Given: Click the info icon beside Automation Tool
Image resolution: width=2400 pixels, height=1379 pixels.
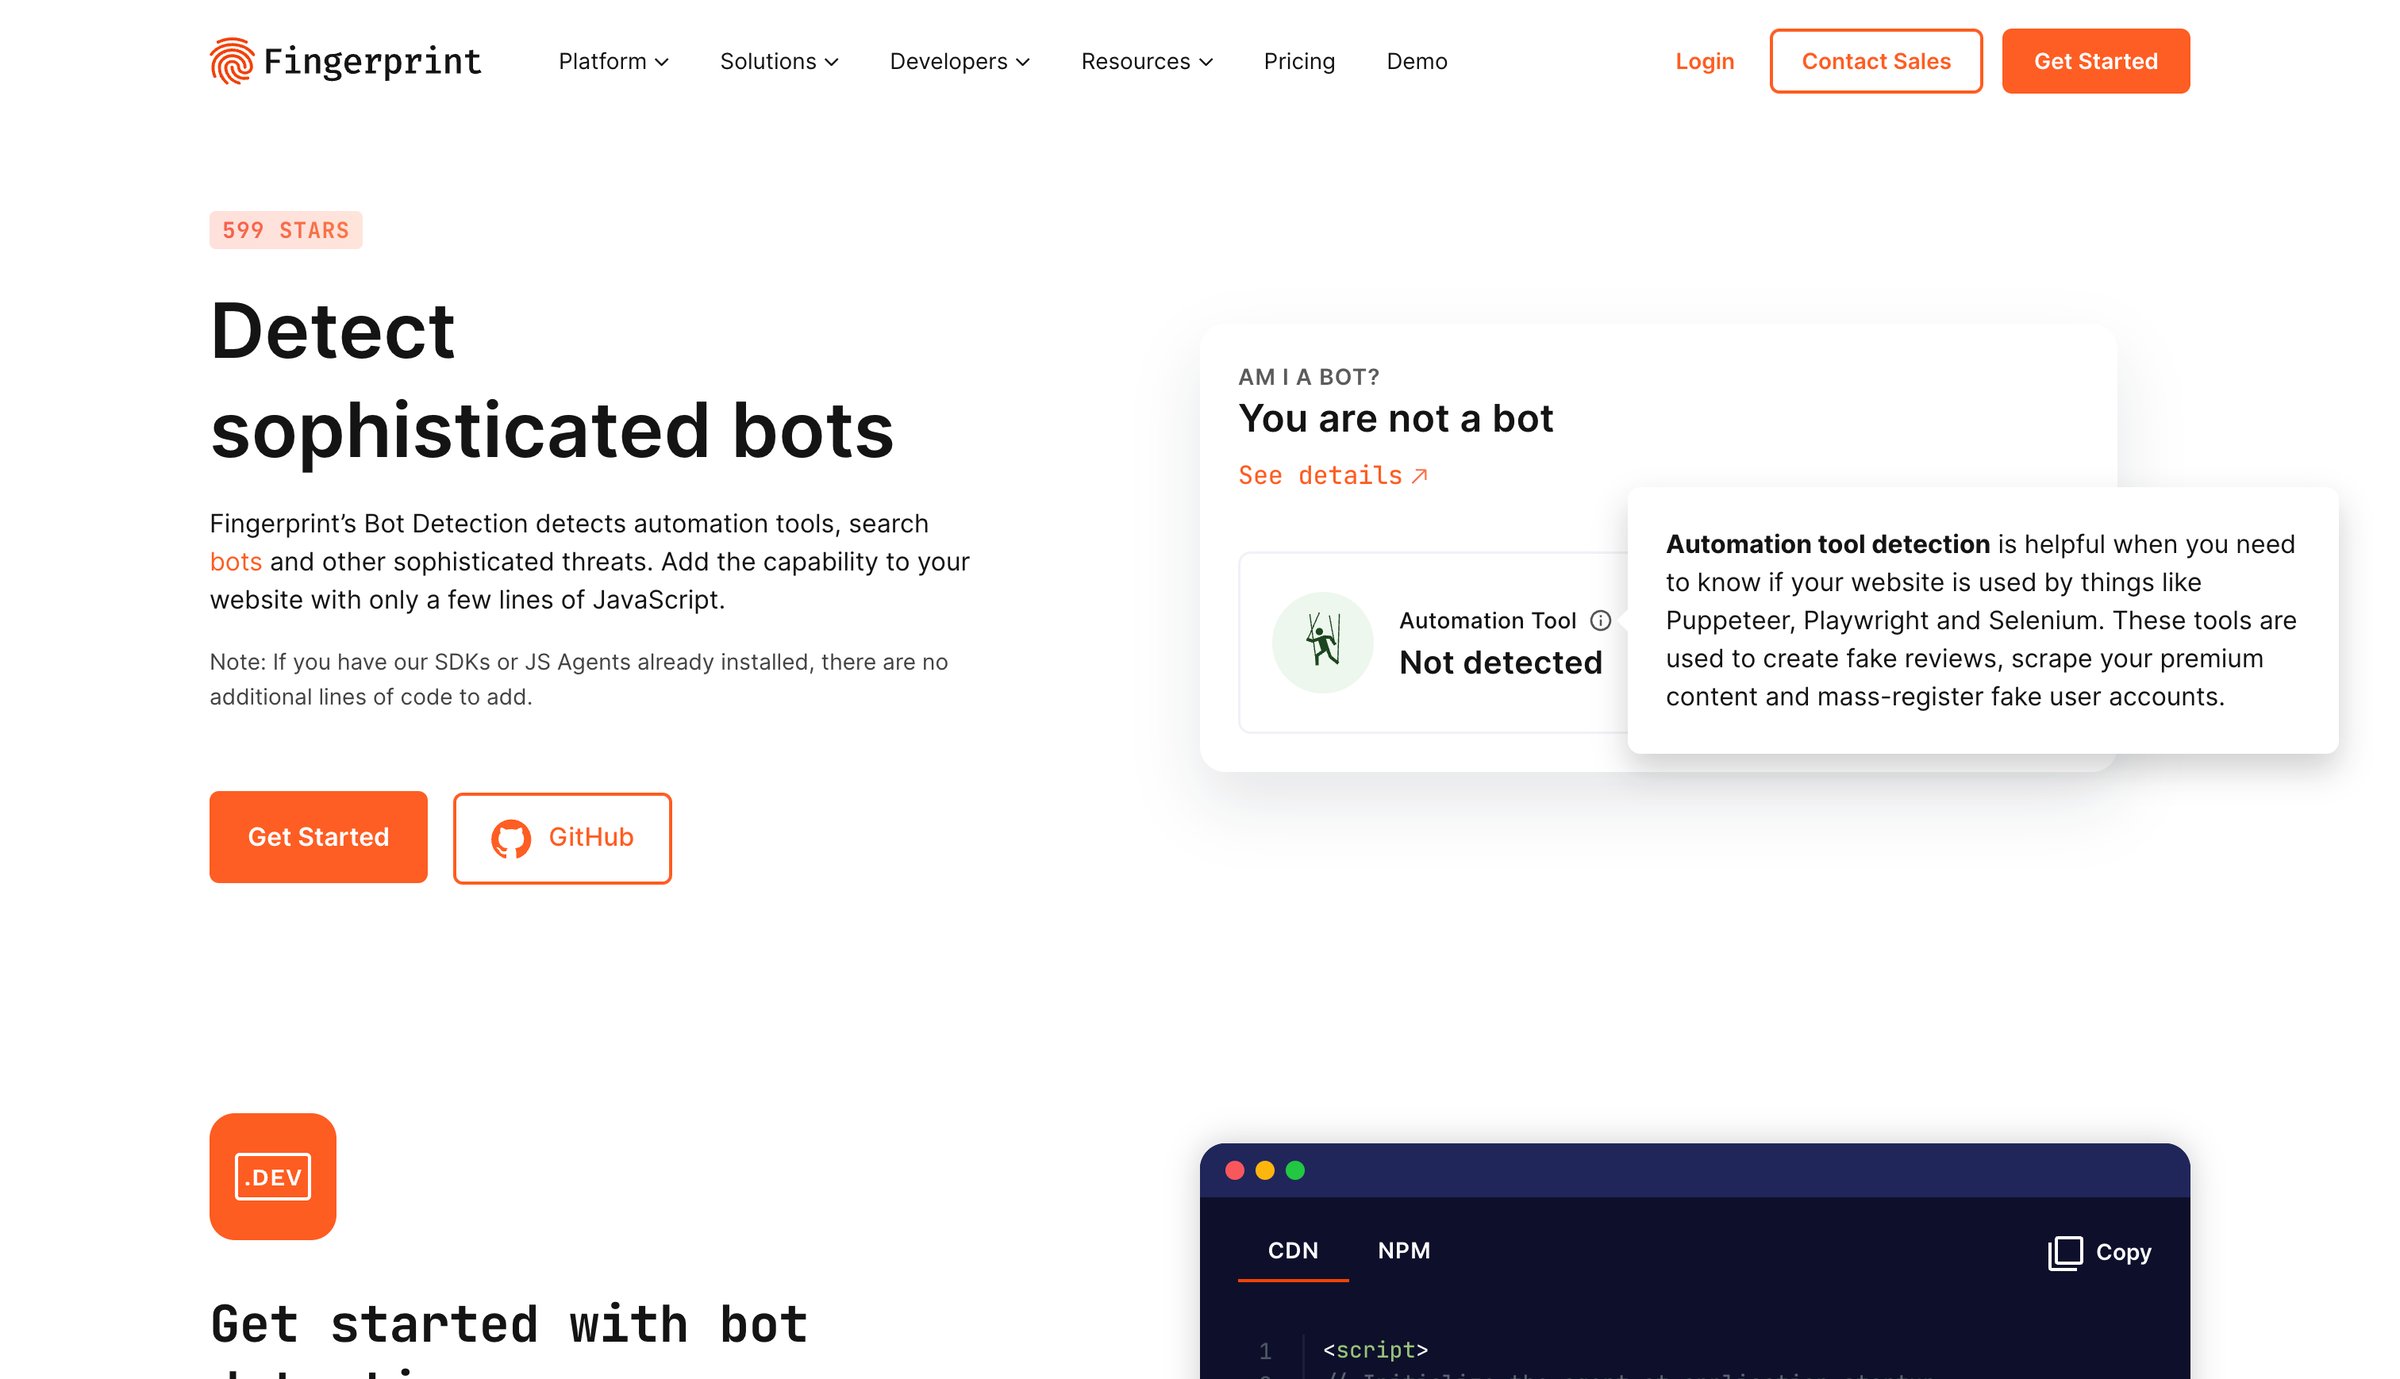Looking at the screenshot, I should click(x=1600, y=620).
